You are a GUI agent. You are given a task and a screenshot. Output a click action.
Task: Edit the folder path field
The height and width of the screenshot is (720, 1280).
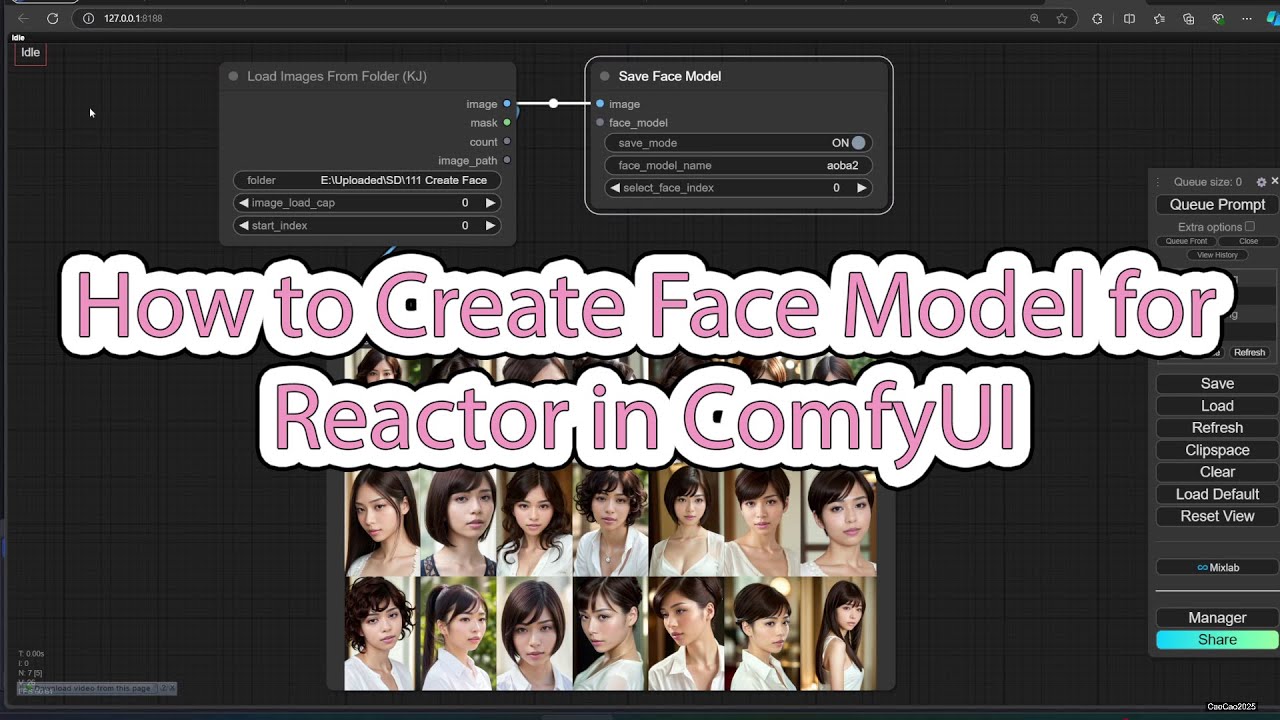pos(367,180)
